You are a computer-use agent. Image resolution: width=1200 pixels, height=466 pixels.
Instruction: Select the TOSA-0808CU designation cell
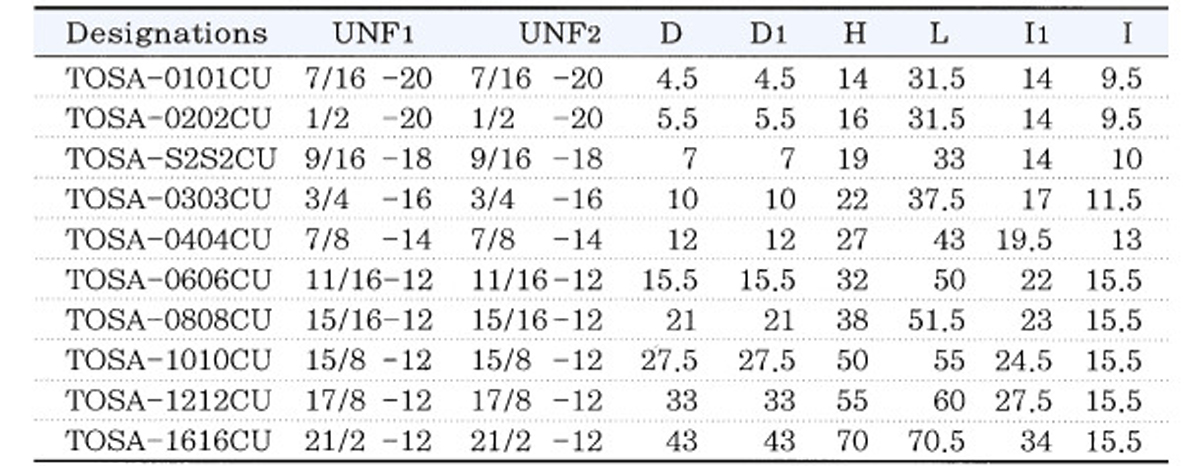tap(168, 320)
